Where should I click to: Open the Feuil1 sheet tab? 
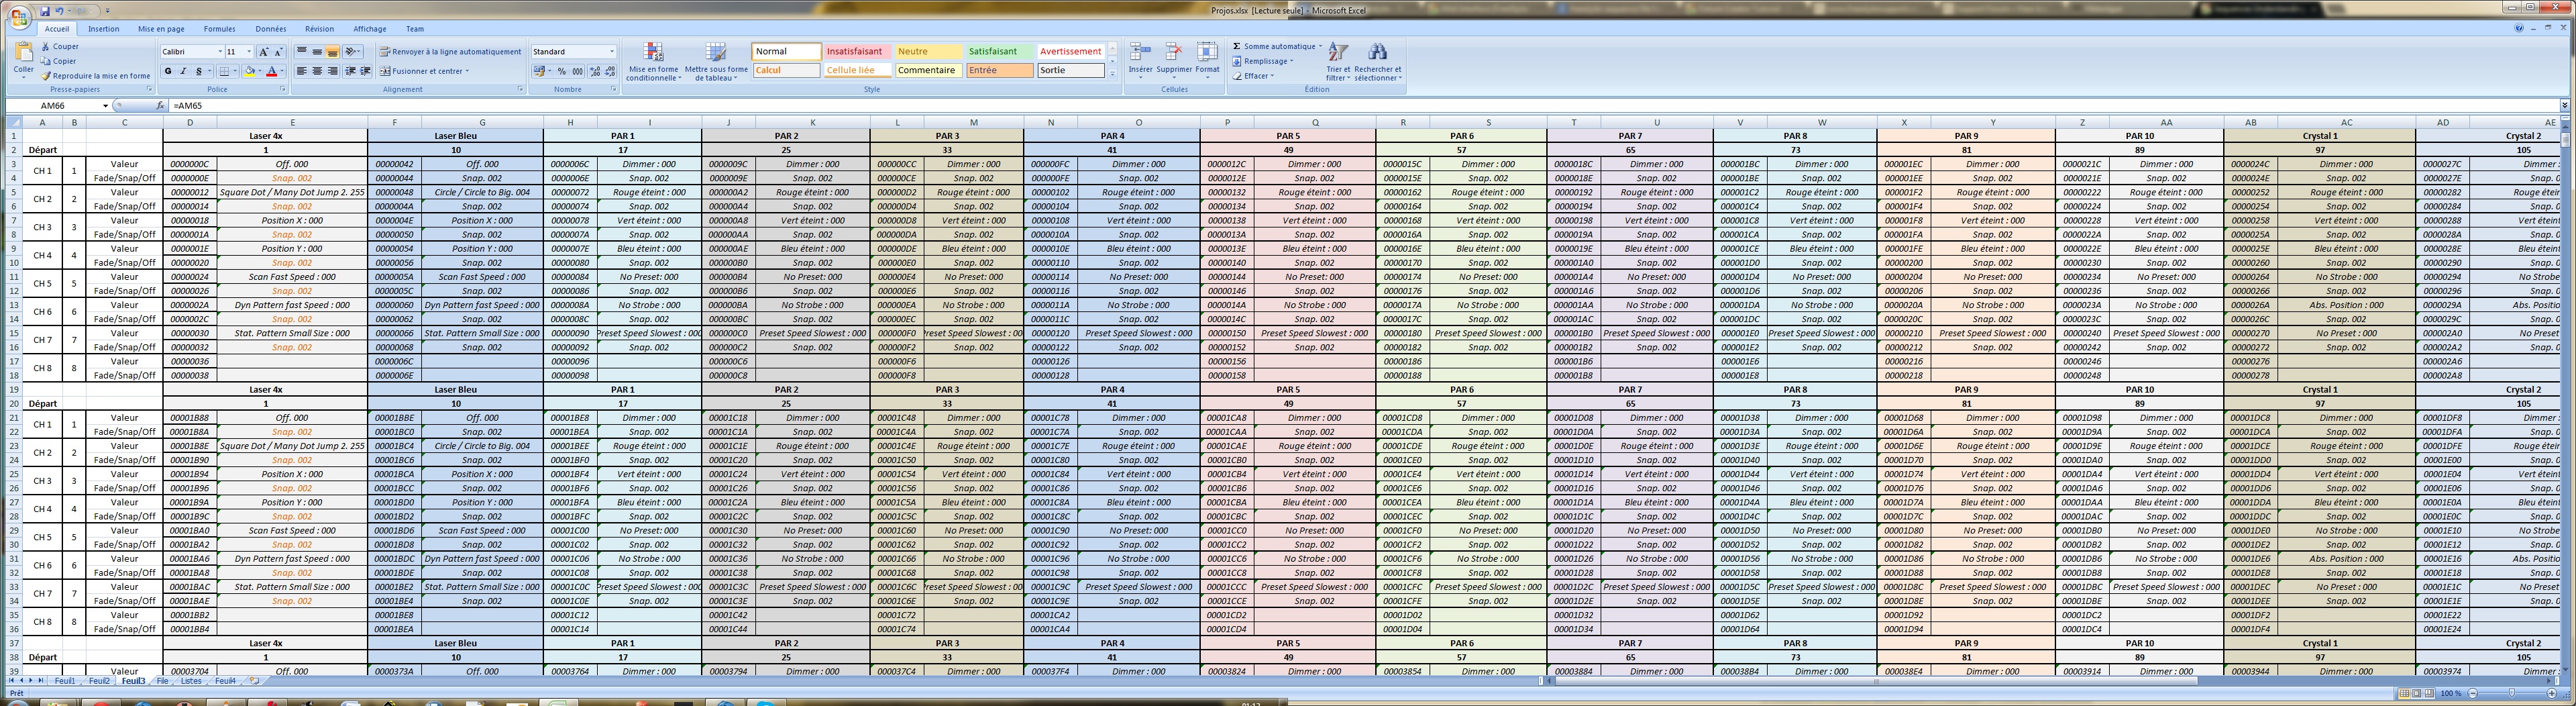coord(65,681)
